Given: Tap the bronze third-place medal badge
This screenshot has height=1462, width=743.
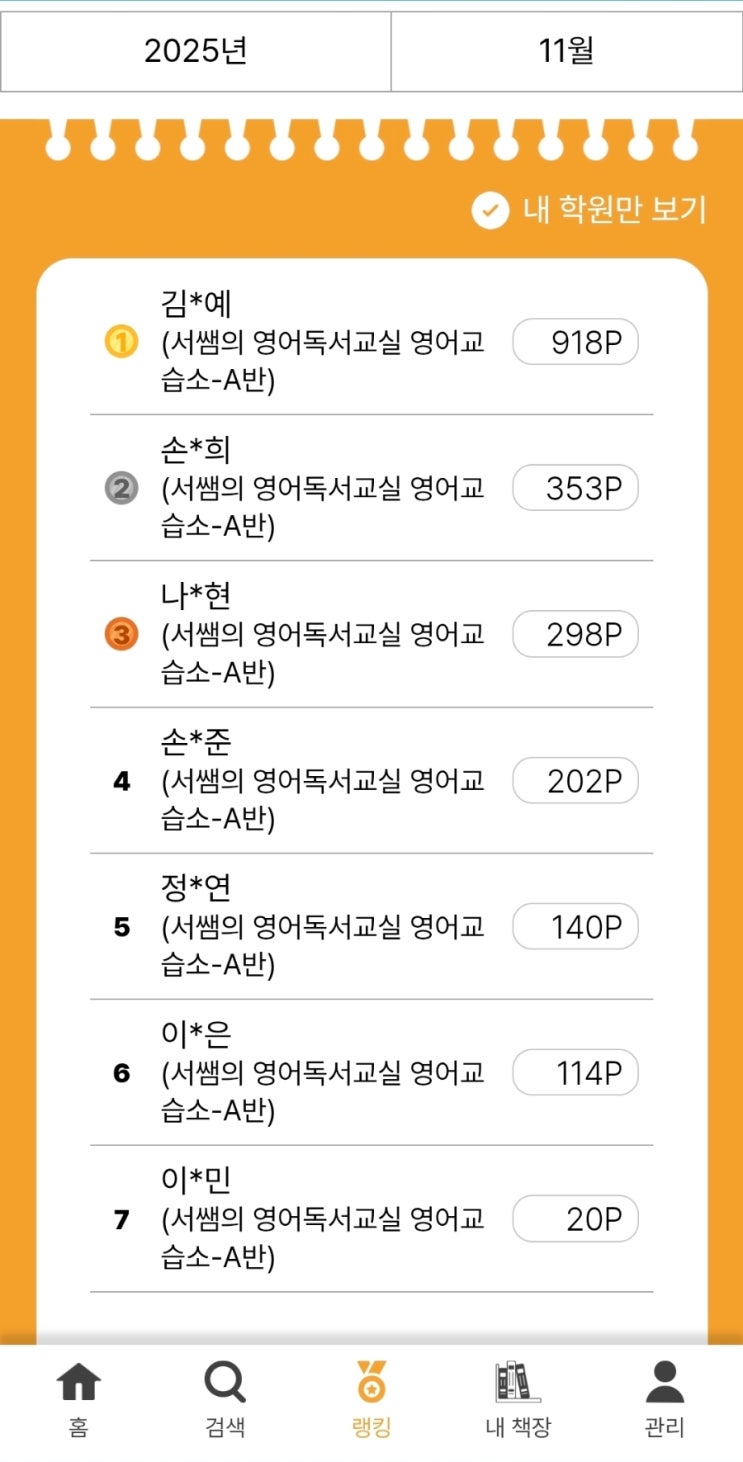Looking at the screenshot, I should click(x=121, y=635).
